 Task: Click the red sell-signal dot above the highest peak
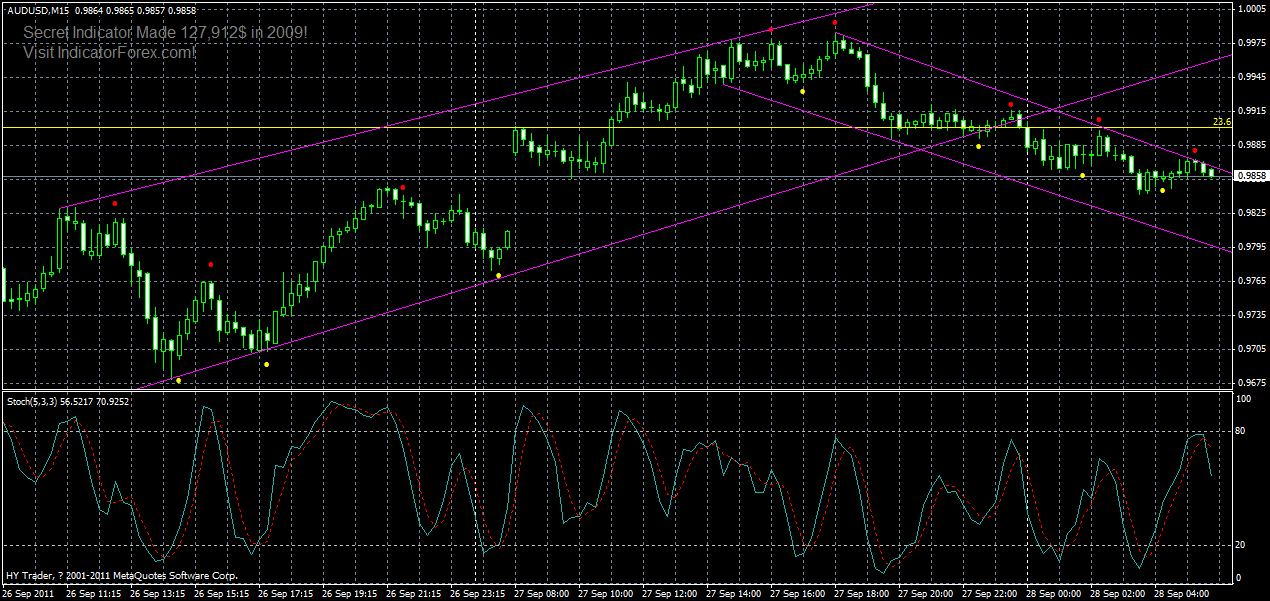tap(835, 22)
